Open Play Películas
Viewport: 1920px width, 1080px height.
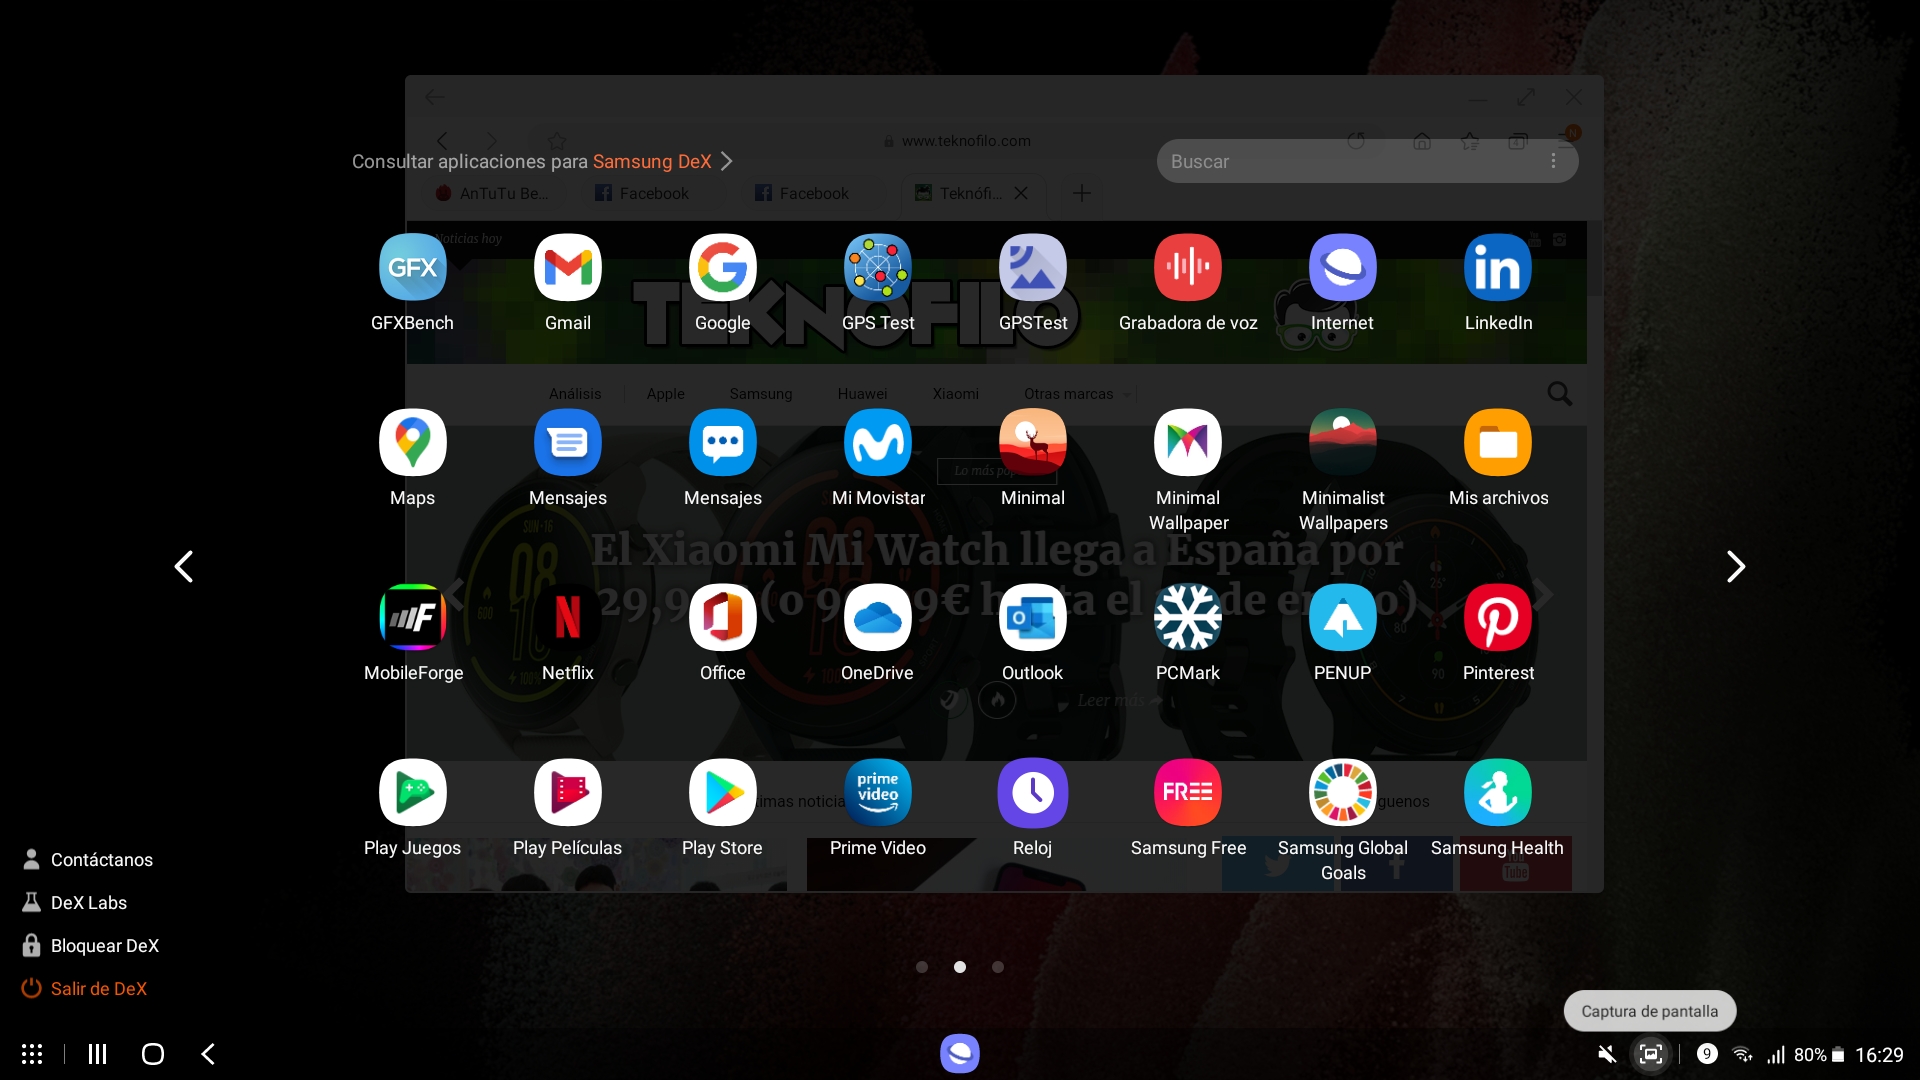(567, 793)
